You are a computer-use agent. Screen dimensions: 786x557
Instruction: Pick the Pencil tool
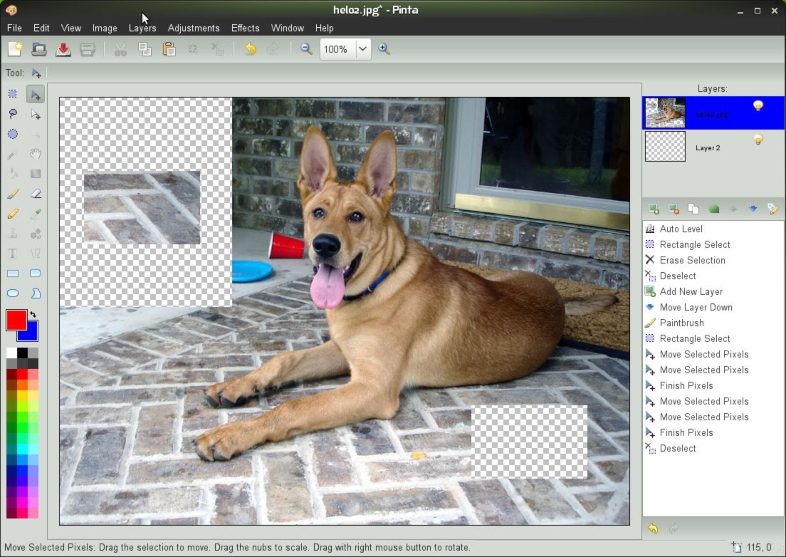[13, 214]
